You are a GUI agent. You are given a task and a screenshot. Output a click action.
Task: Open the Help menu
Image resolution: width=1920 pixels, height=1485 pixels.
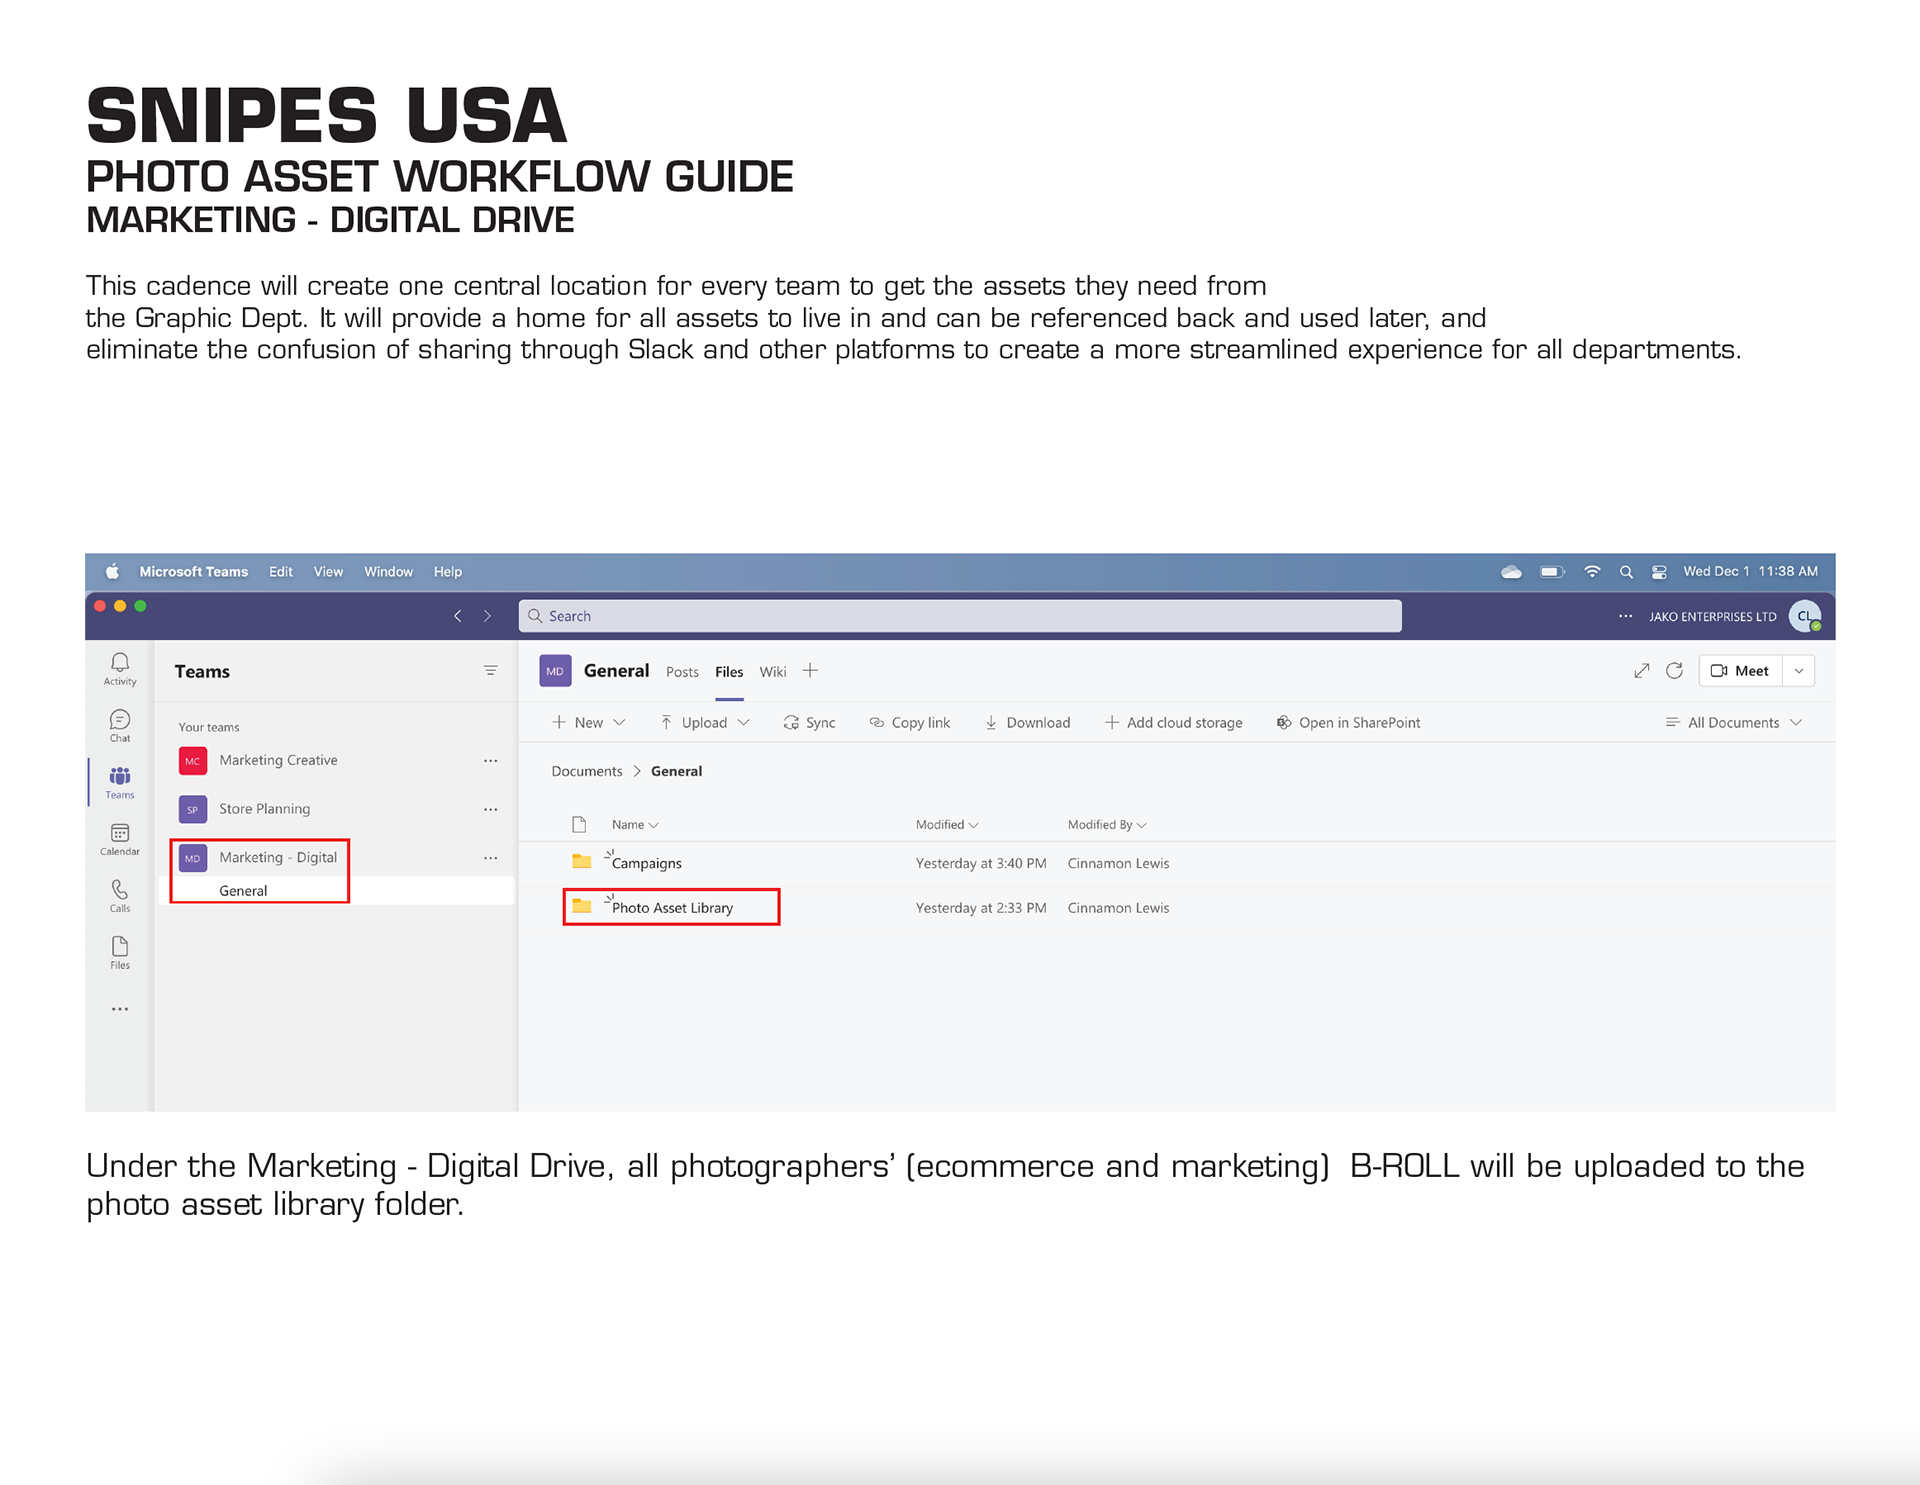click(448, 572)
